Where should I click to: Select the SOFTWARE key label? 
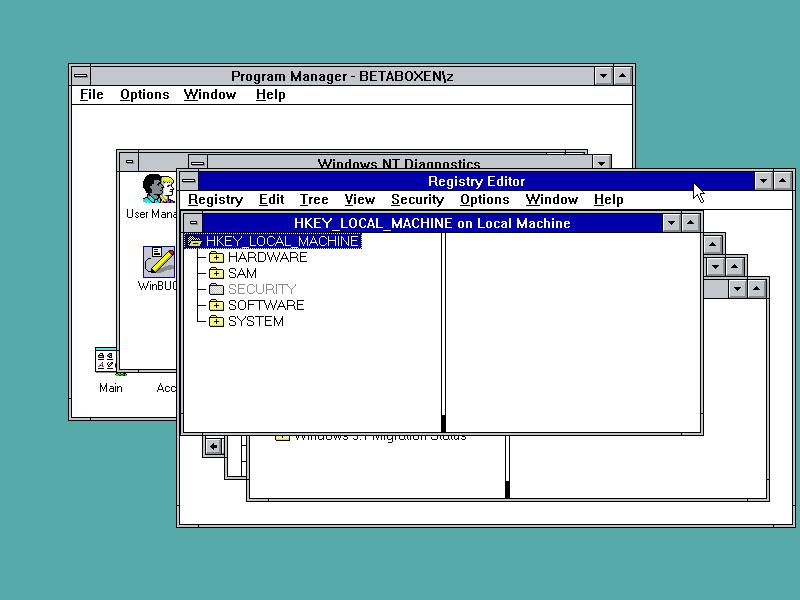tap(266, 306)
